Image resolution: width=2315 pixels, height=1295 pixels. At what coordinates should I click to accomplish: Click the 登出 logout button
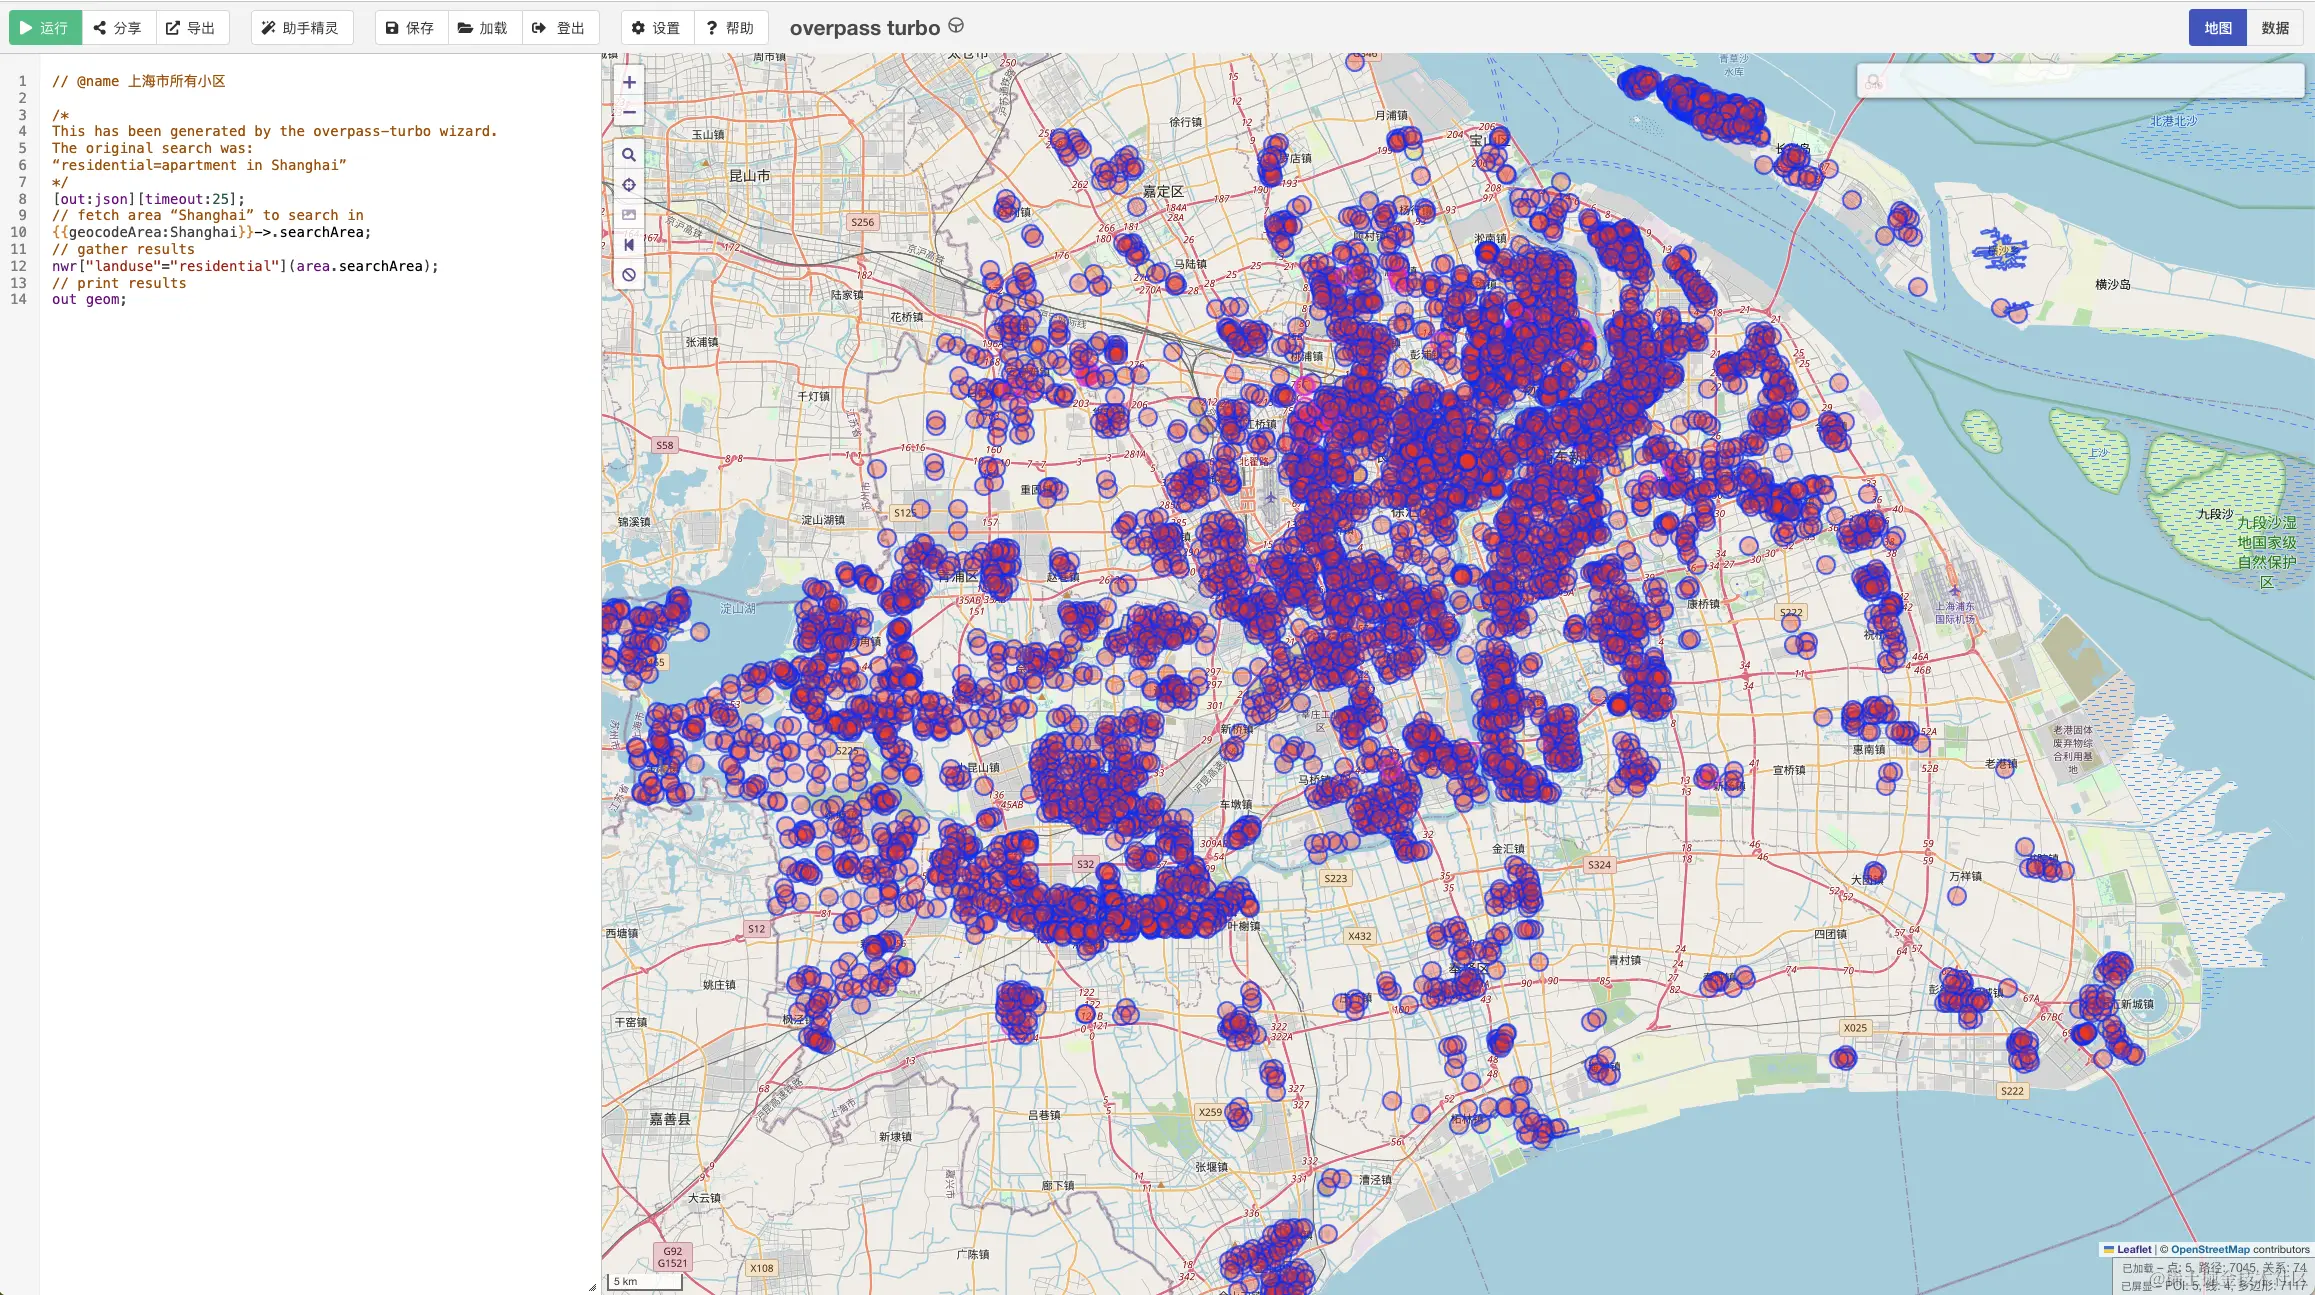(x=559, y=28)
